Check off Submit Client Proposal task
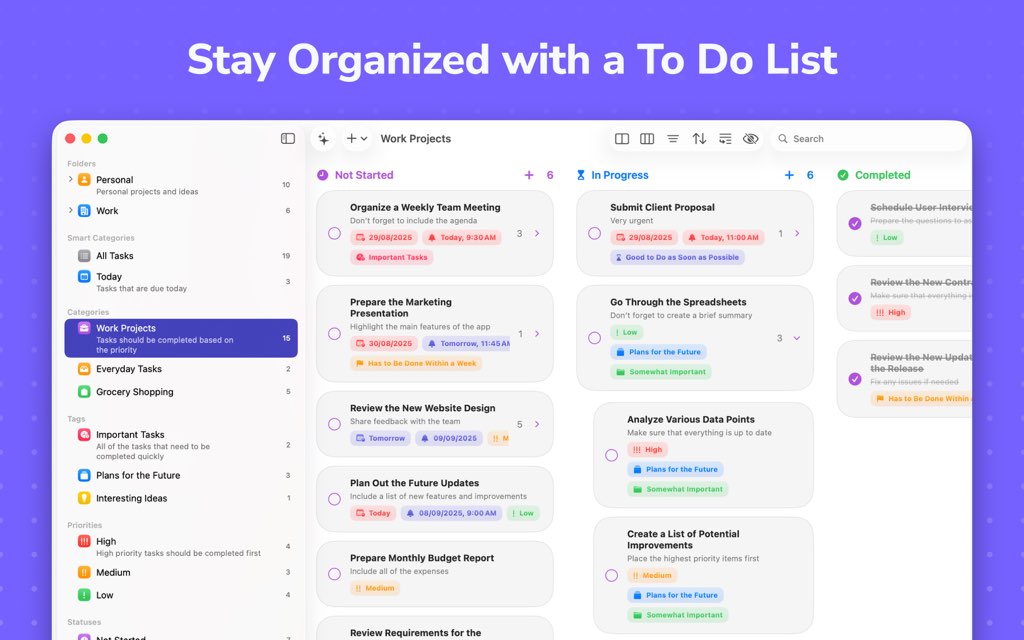Image resolution: width=1024 pixels, height=640 pixels. coord(592,233)
